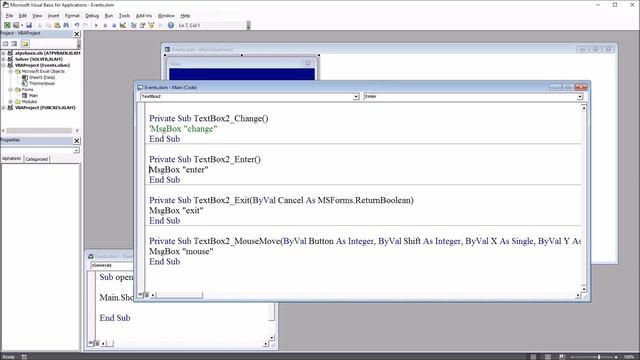This screenshot has height=360, width=640.
Task: Expand the Solver project node
Action: 4,59
